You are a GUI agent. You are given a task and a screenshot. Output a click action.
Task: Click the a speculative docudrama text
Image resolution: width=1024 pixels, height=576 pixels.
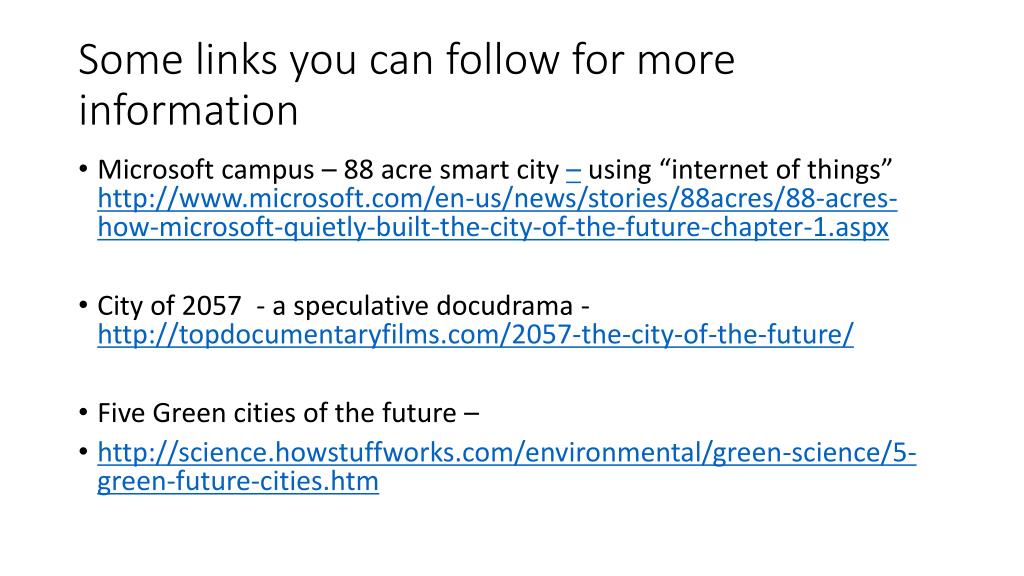423,306
